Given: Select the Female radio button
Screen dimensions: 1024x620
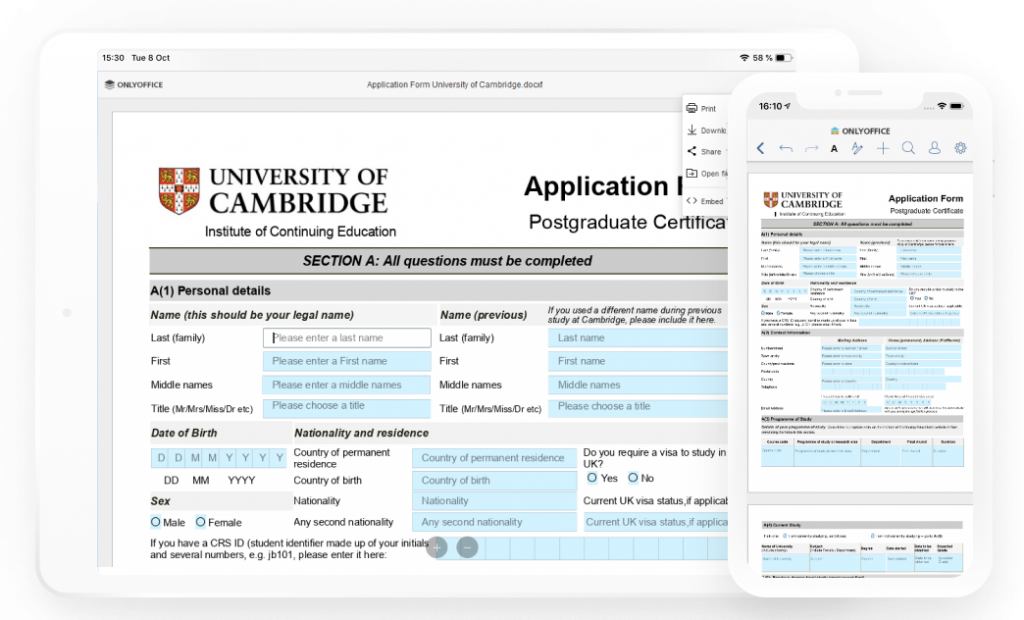Looking at the screenshot, I should 201,522.
